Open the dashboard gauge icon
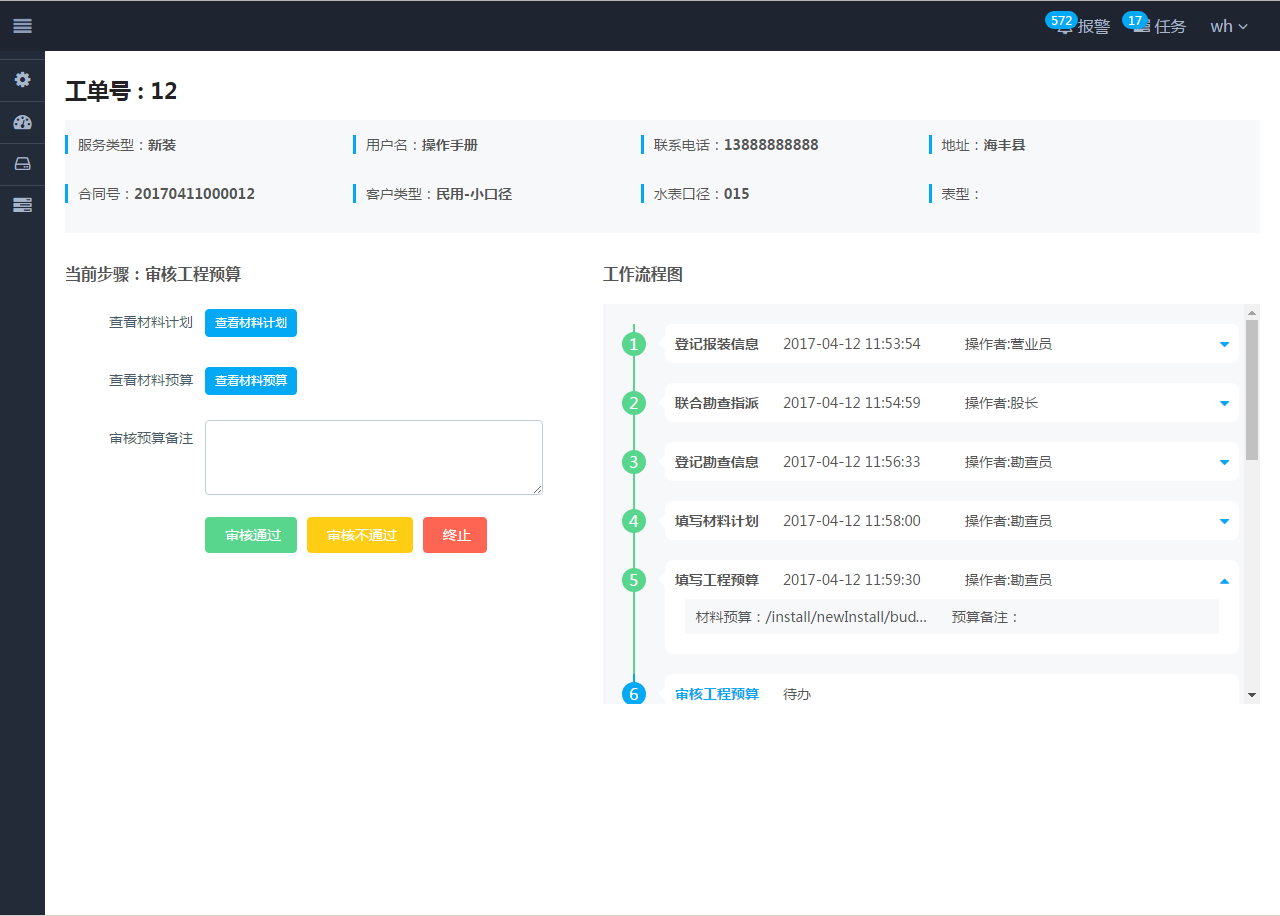Screen dimensions: 1280x916 point(22,122)
